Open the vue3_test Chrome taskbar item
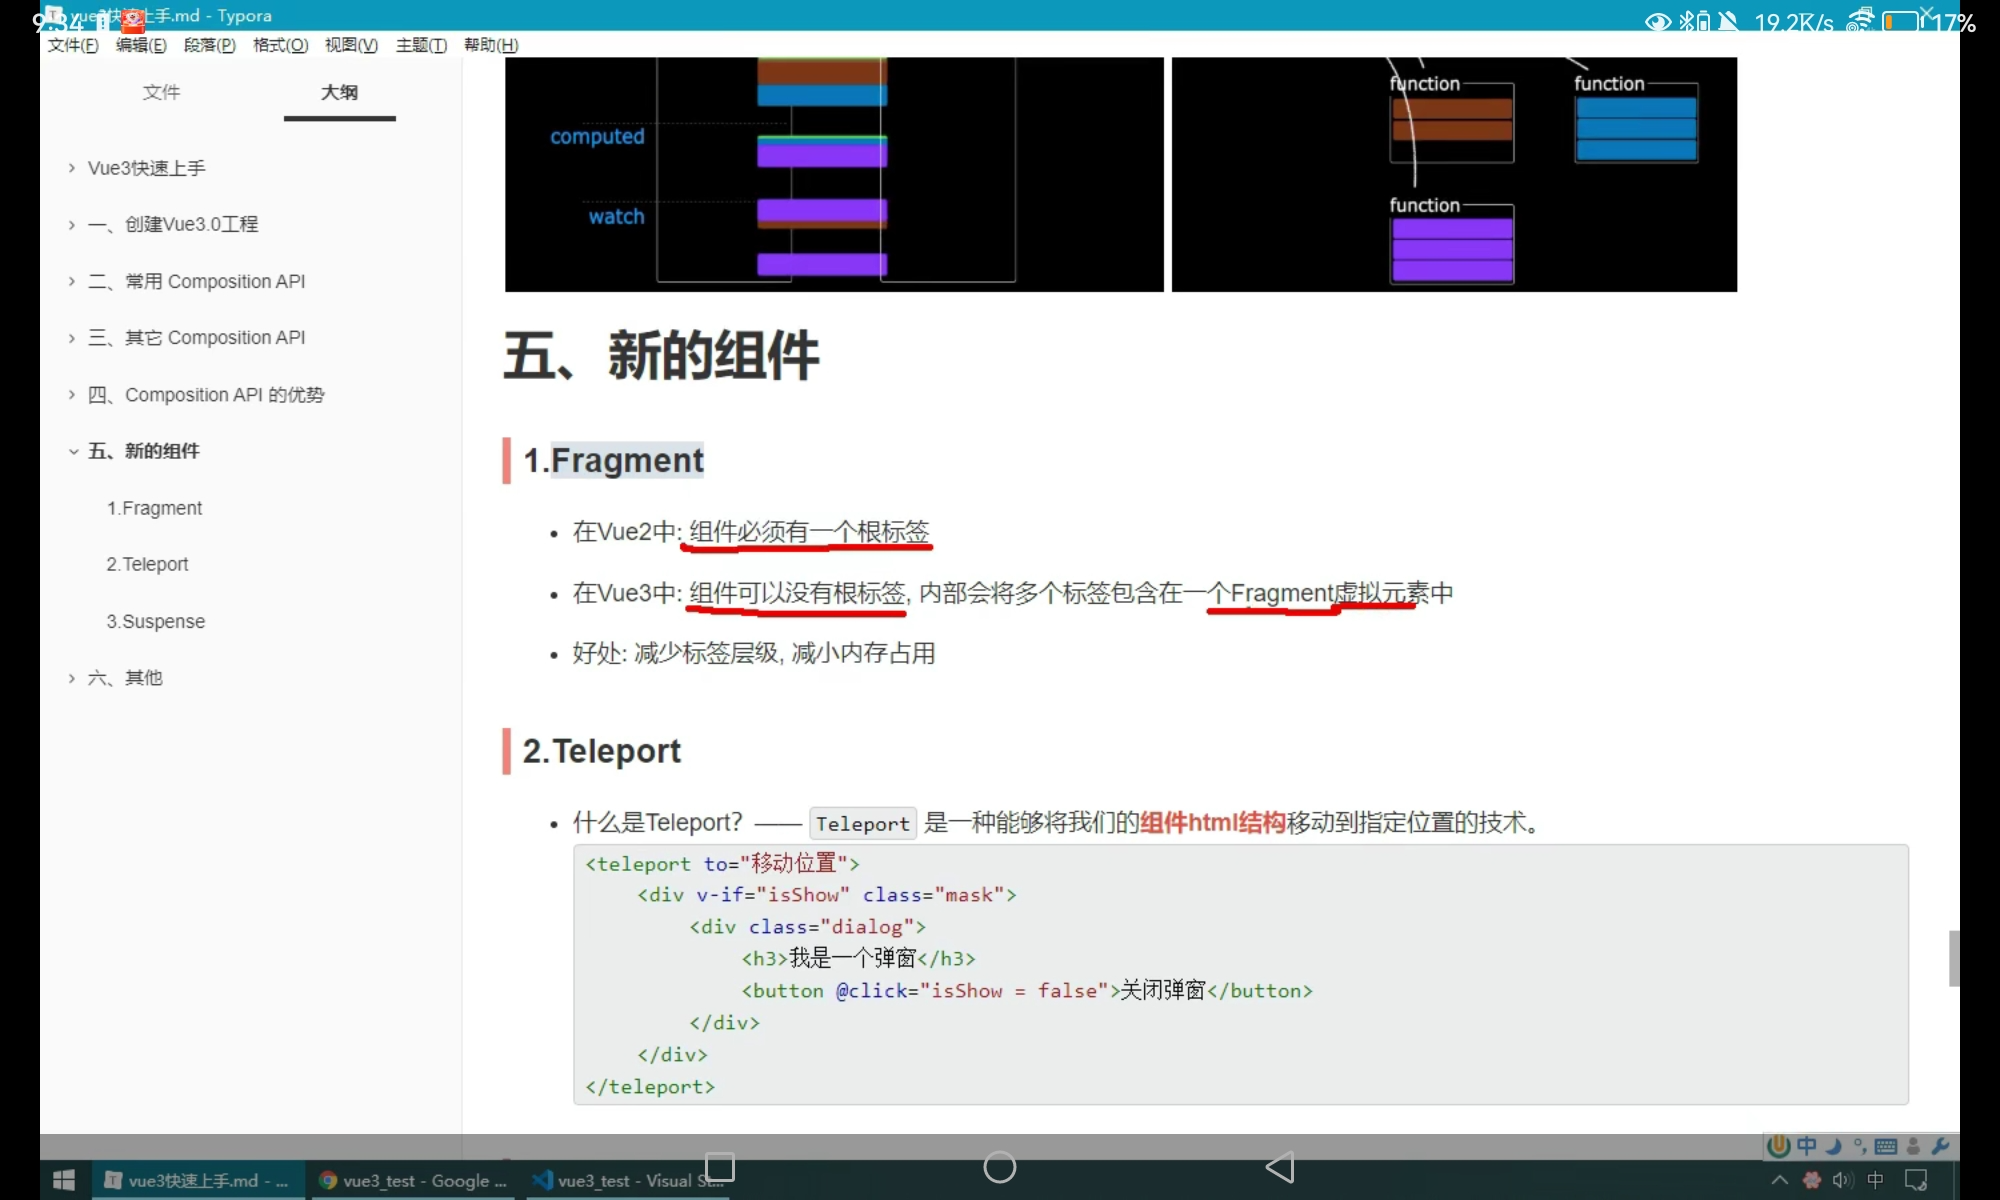2000x1200 pixels. click(x=413, y=1181)
